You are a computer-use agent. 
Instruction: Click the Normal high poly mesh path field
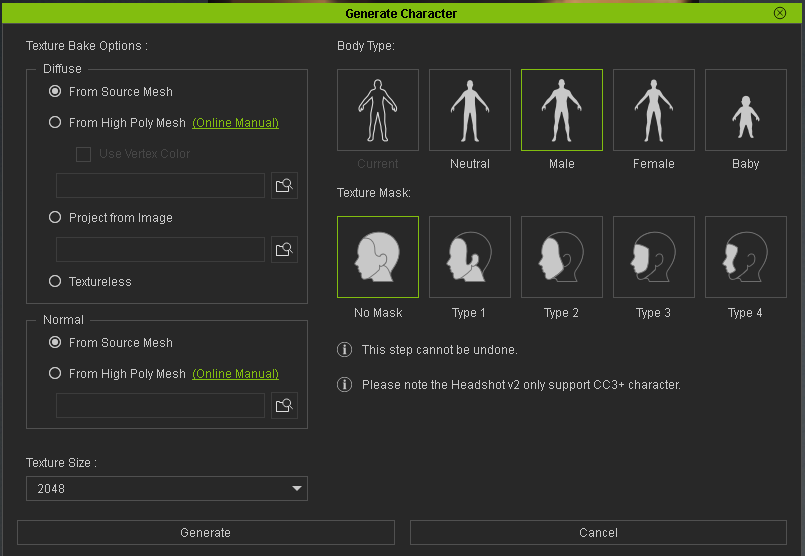click(x=160, y=406)
